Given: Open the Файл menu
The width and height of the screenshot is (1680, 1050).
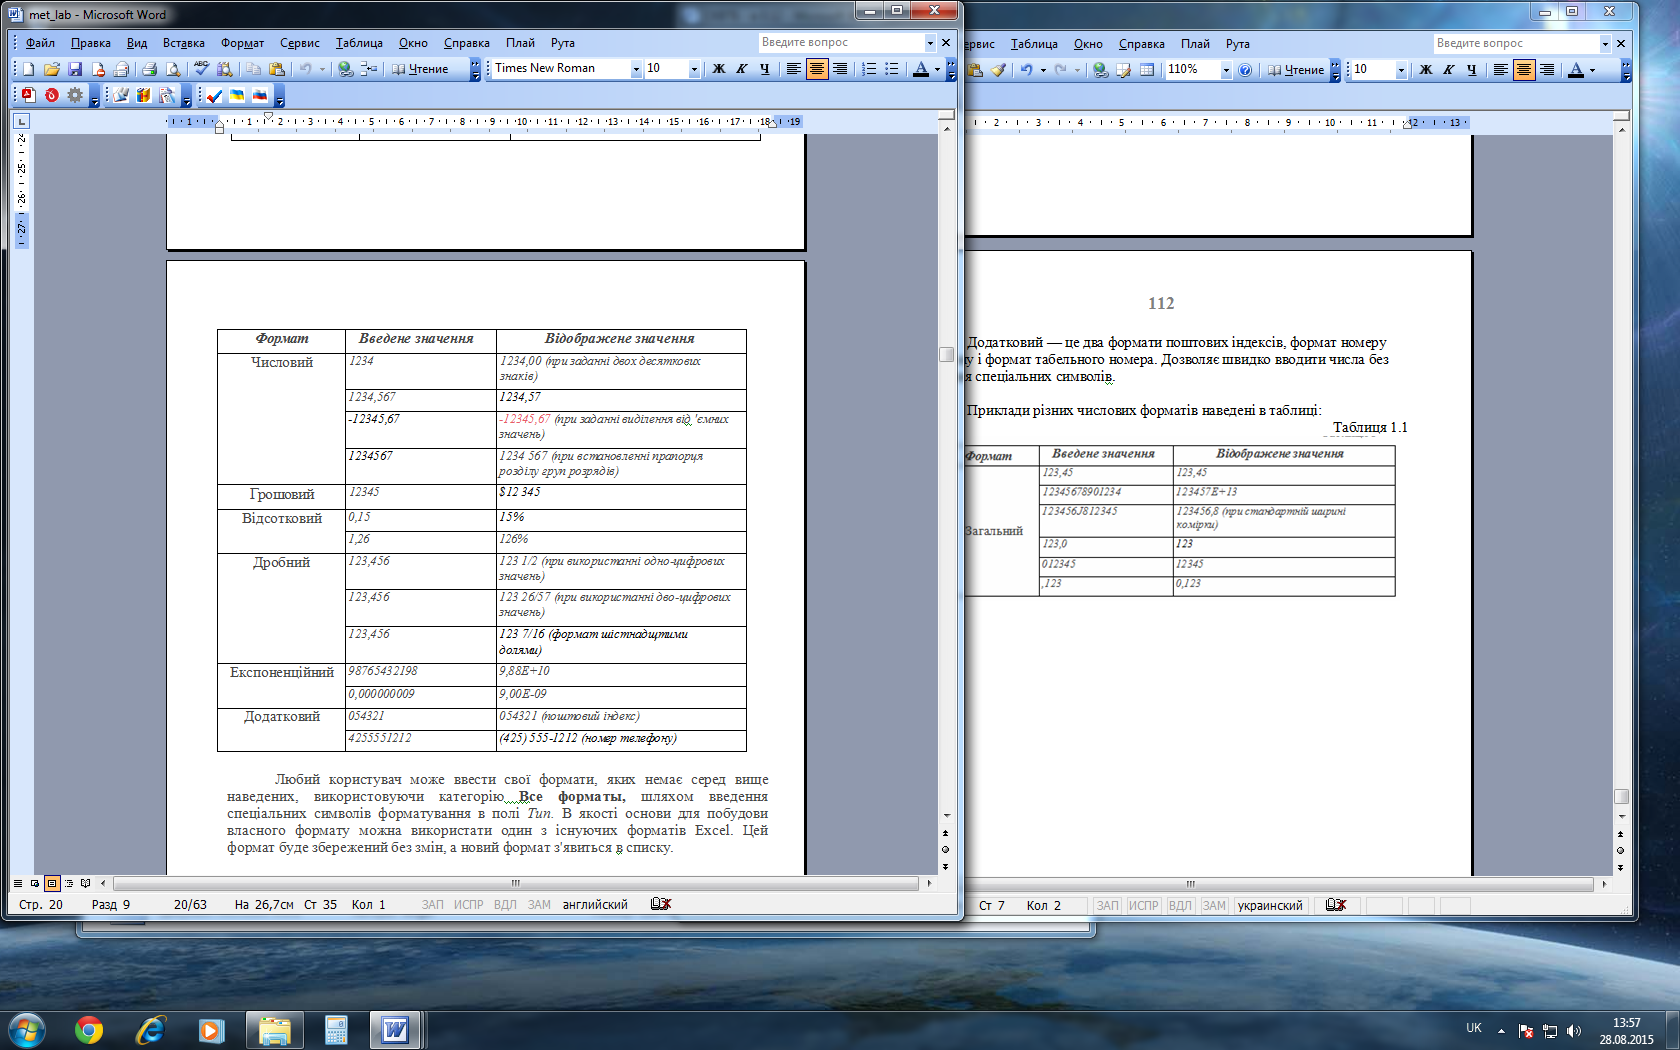Looking at the screenshot, I should point(40,43).
